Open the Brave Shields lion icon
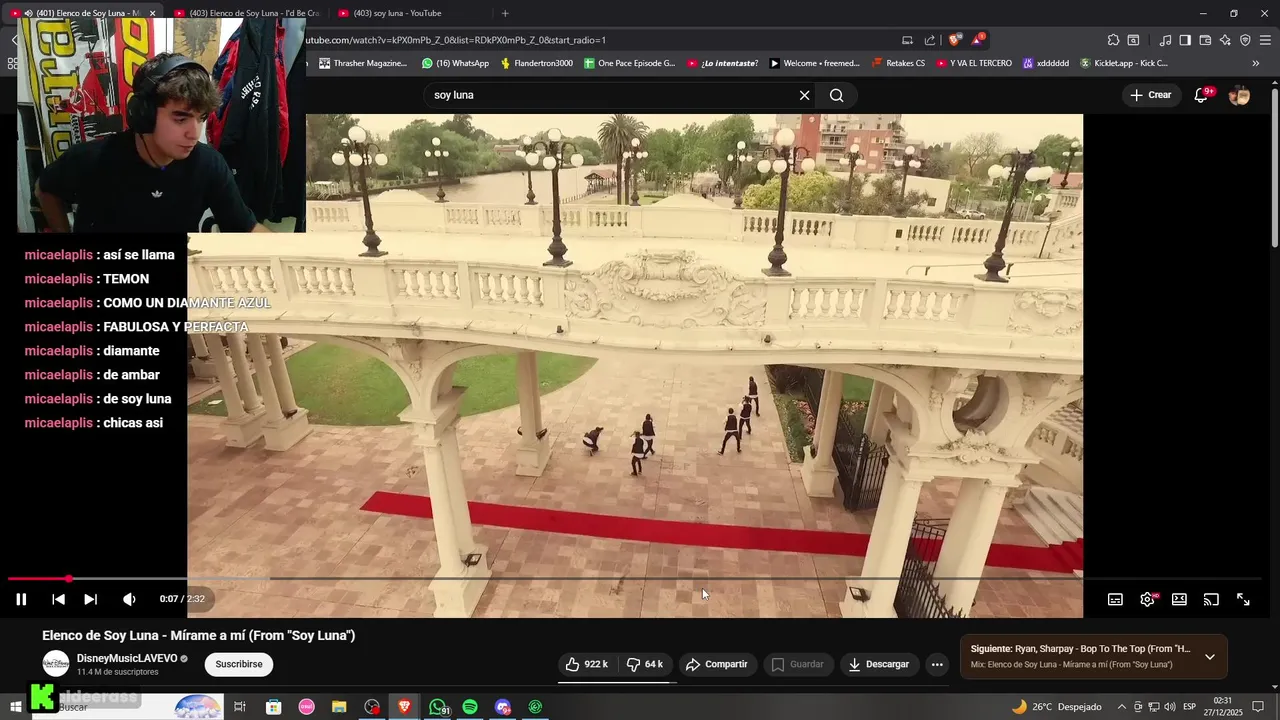 (954, 40)
